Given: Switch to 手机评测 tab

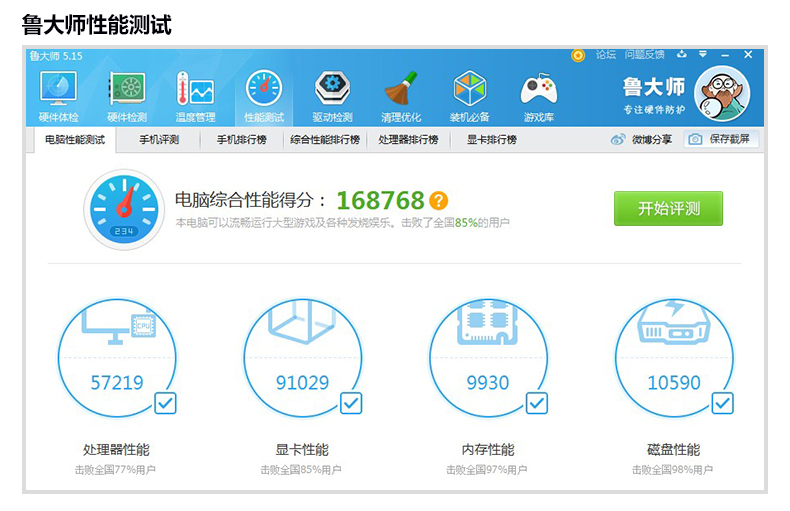Looking at the screenshot, I should pos(159,140).
